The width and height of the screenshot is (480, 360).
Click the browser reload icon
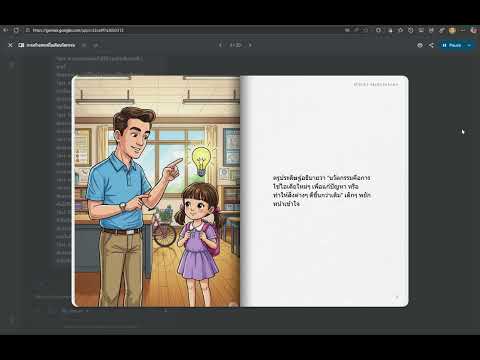[x=16, y=30]
